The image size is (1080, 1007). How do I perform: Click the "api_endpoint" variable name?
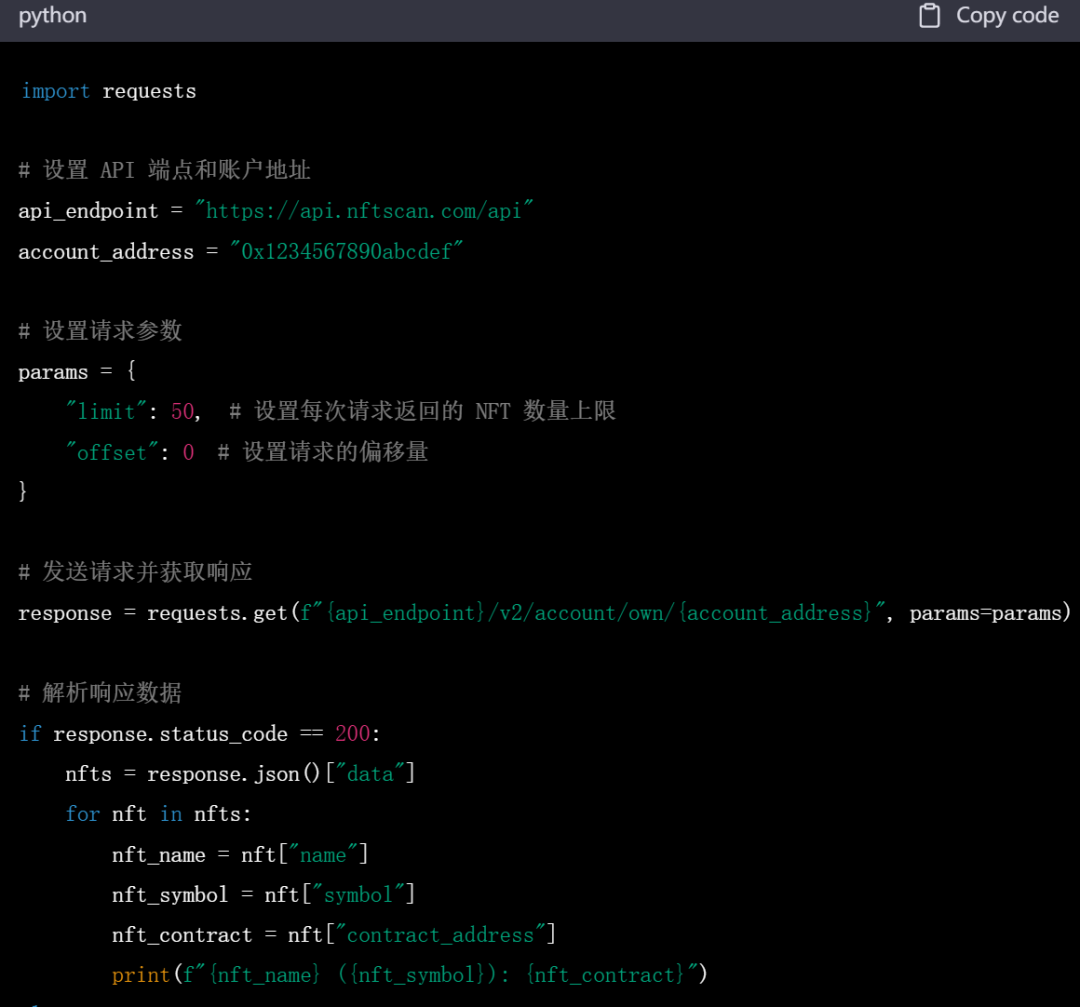pyautogui.click(x=88, y=211)
